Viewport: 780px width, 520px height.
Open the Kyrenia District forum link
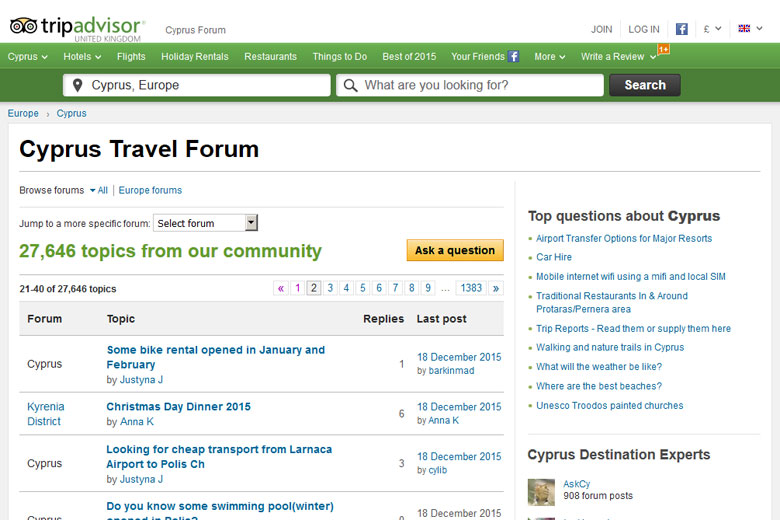pyautogui.click(x=46, y=414)
